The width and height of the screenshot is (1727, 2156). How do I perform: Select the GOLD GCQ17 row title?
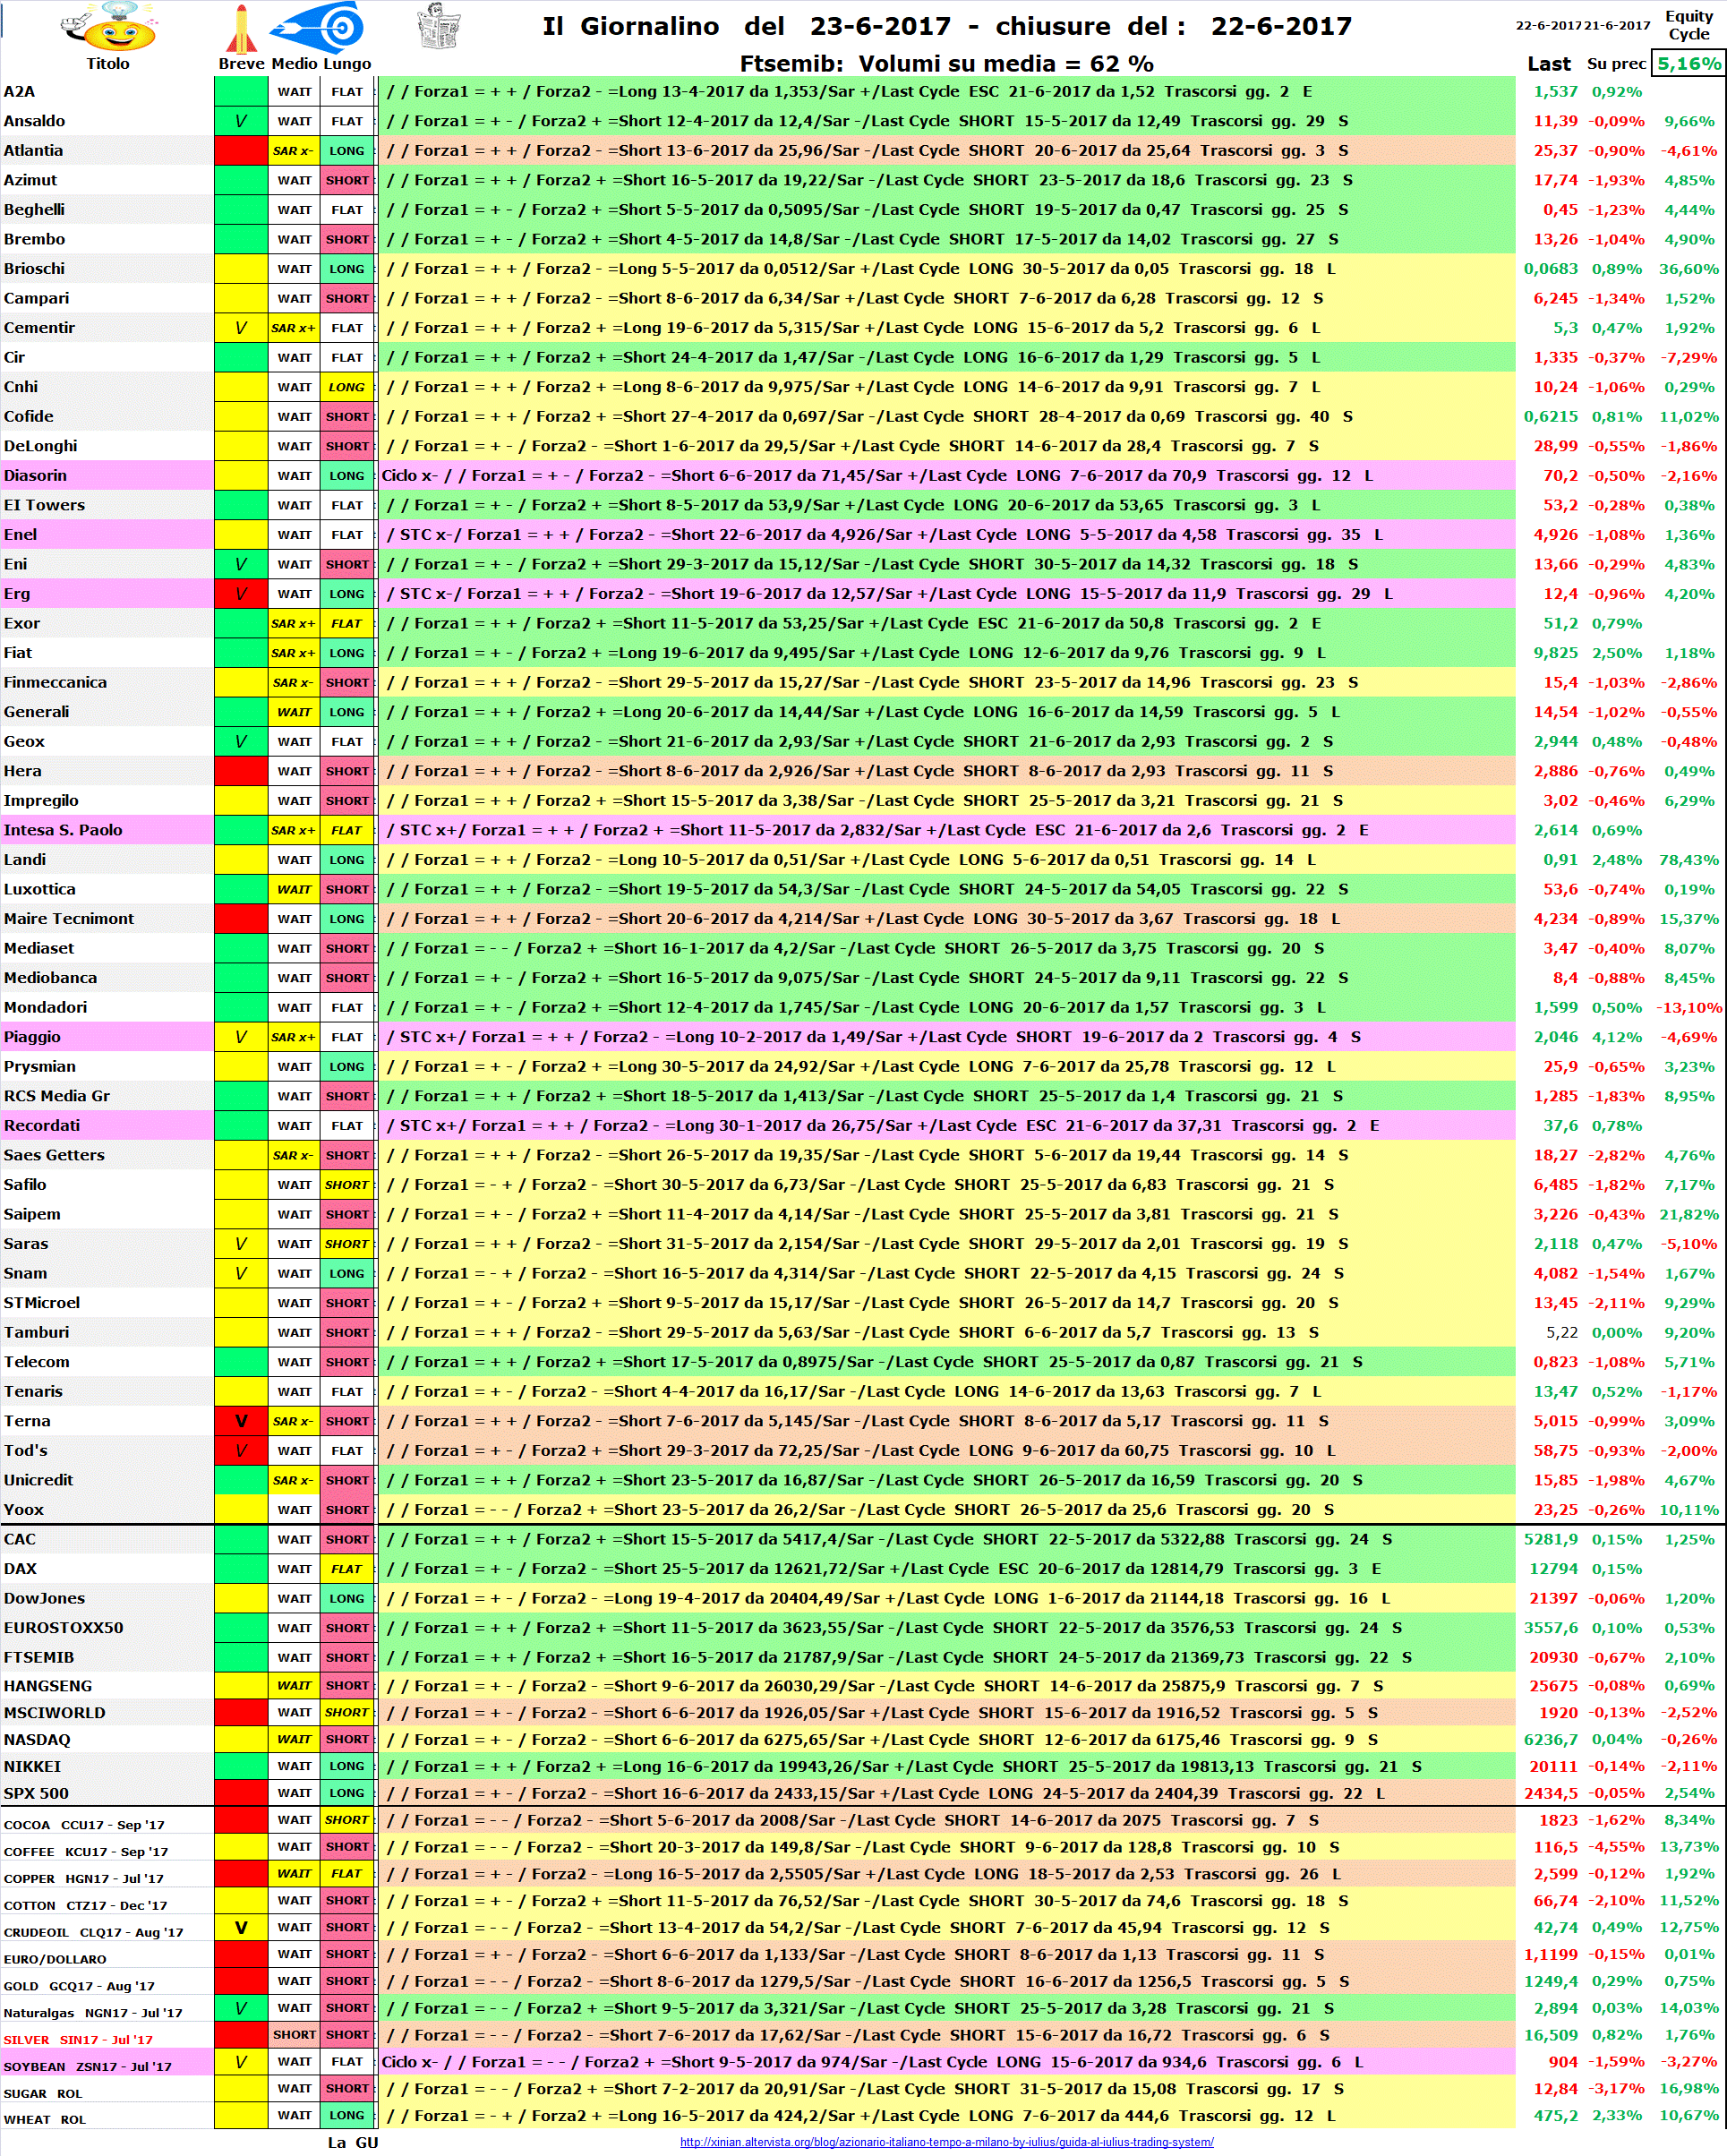pyautogui.click(x=79, y=1986)
